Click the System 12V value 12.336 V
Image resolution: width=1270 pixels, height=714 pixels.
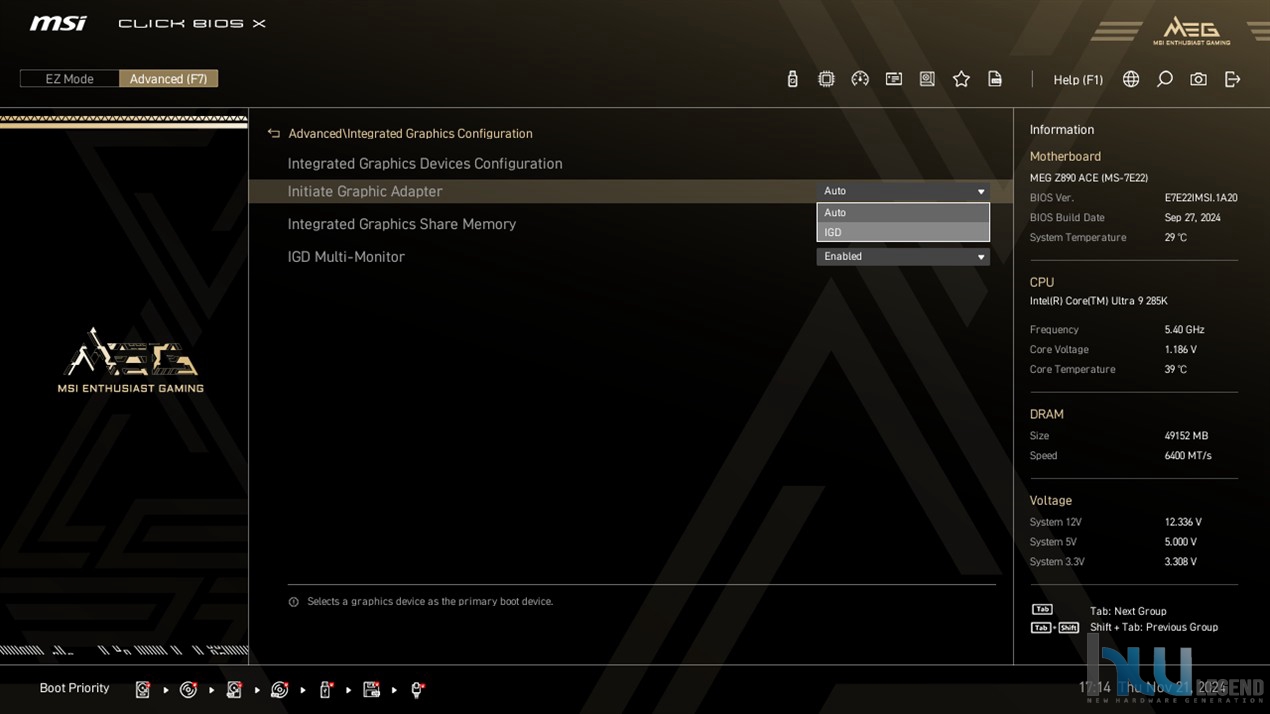pyautogui.click(x=1183, y=522)
